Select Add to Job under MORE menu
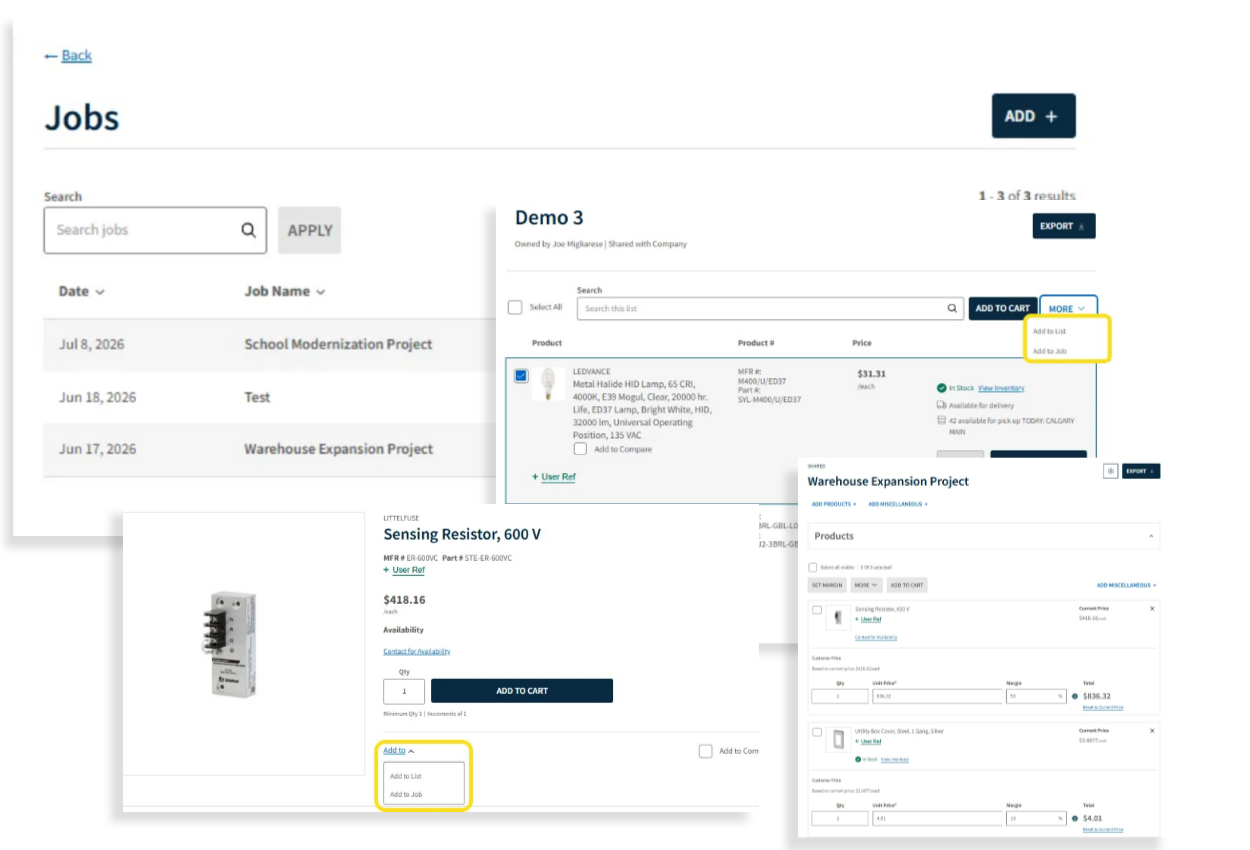1250x850 pixels. (x=1049, y=351)
